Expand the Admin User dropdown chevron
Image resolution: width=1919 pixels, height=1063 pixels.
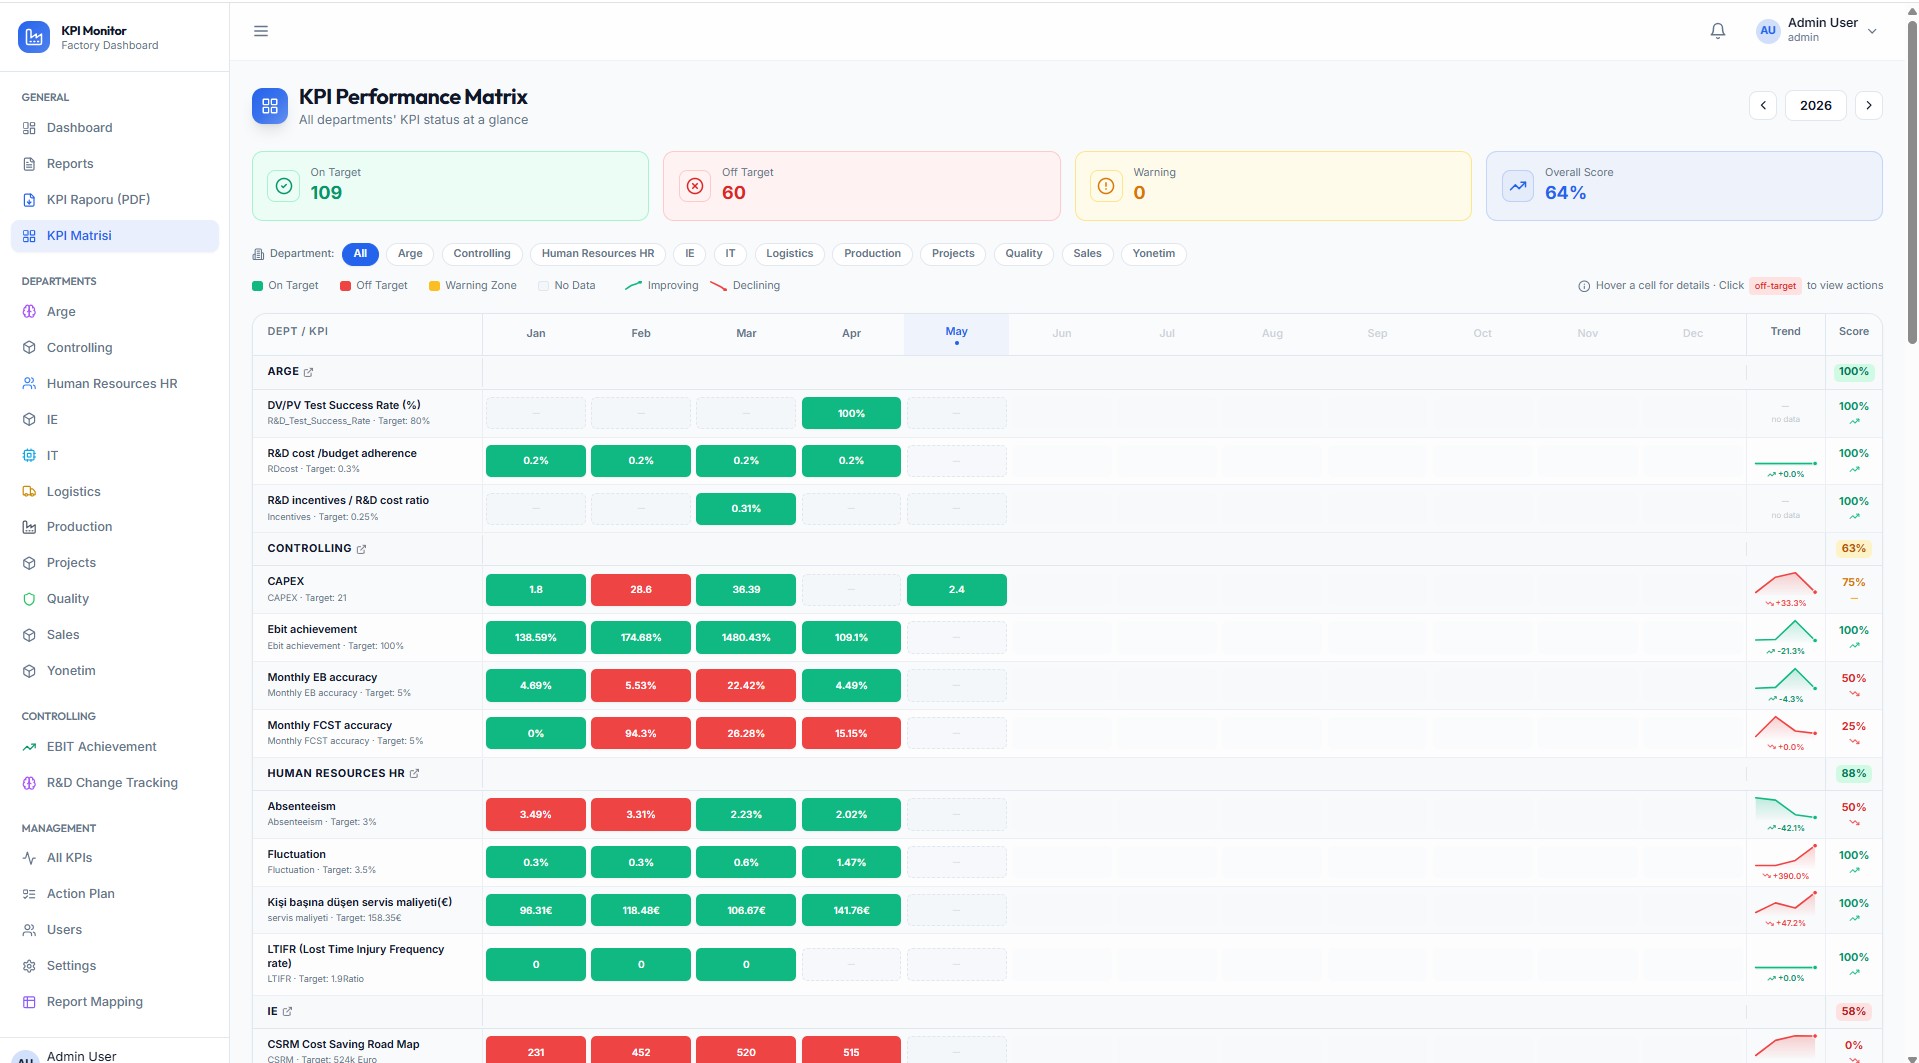click(x=1872, y=31)
